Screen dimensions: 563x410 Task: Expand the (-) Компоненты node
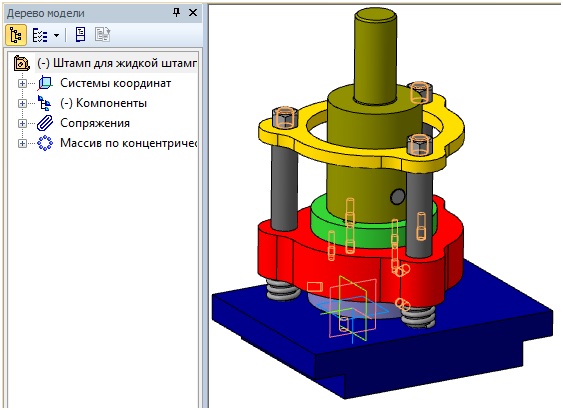(x=22, y=103)
